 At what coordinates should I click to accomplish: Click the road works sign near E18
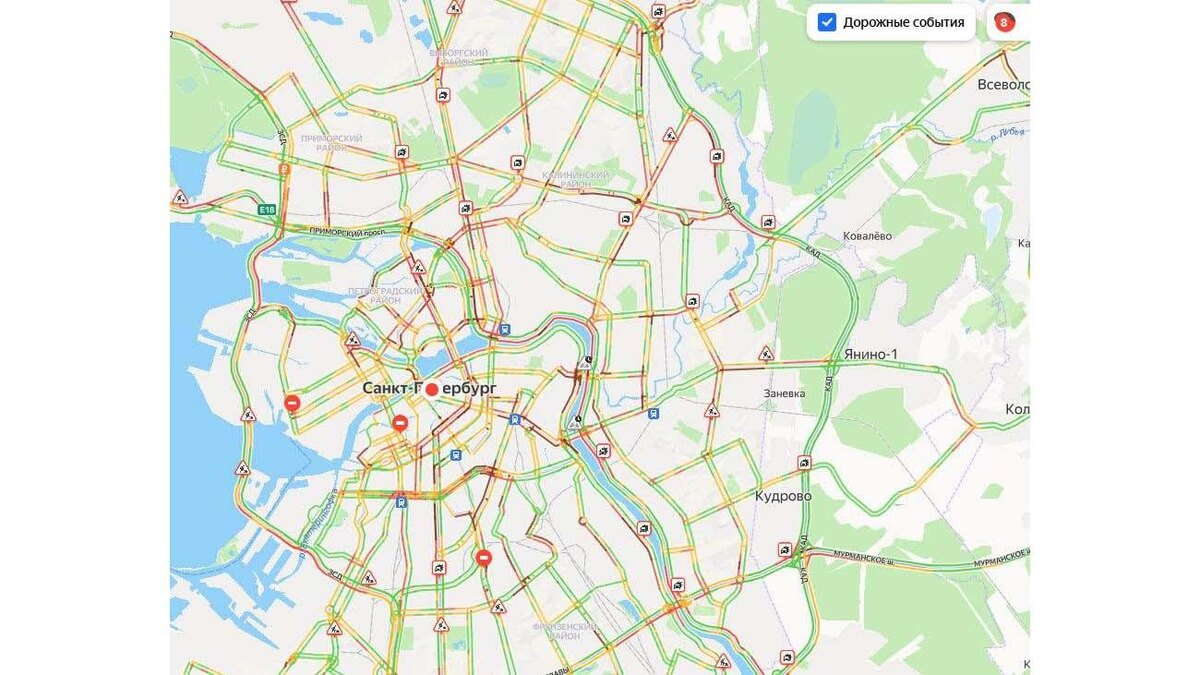click(180, 198)
